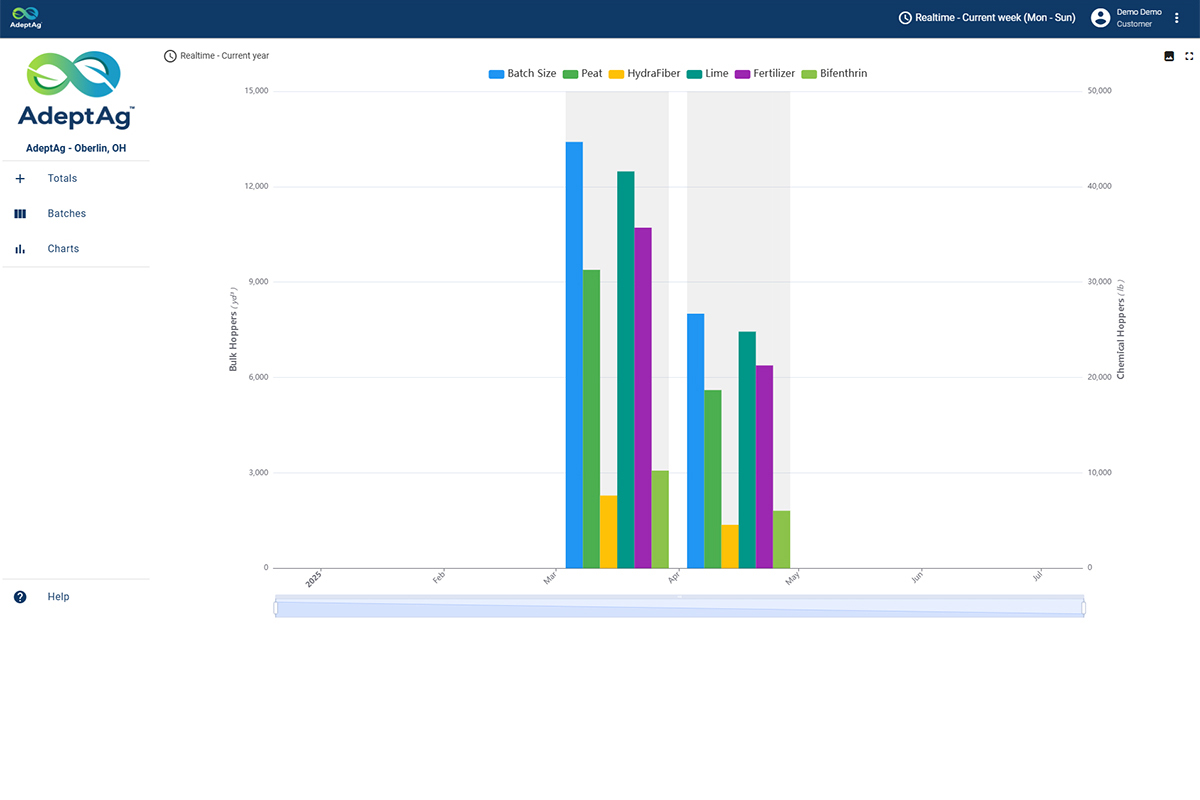This screenshot has width=1200, height=800.
Task: Click the AdeptAg logo in top bar
Action: coord(26,17)
